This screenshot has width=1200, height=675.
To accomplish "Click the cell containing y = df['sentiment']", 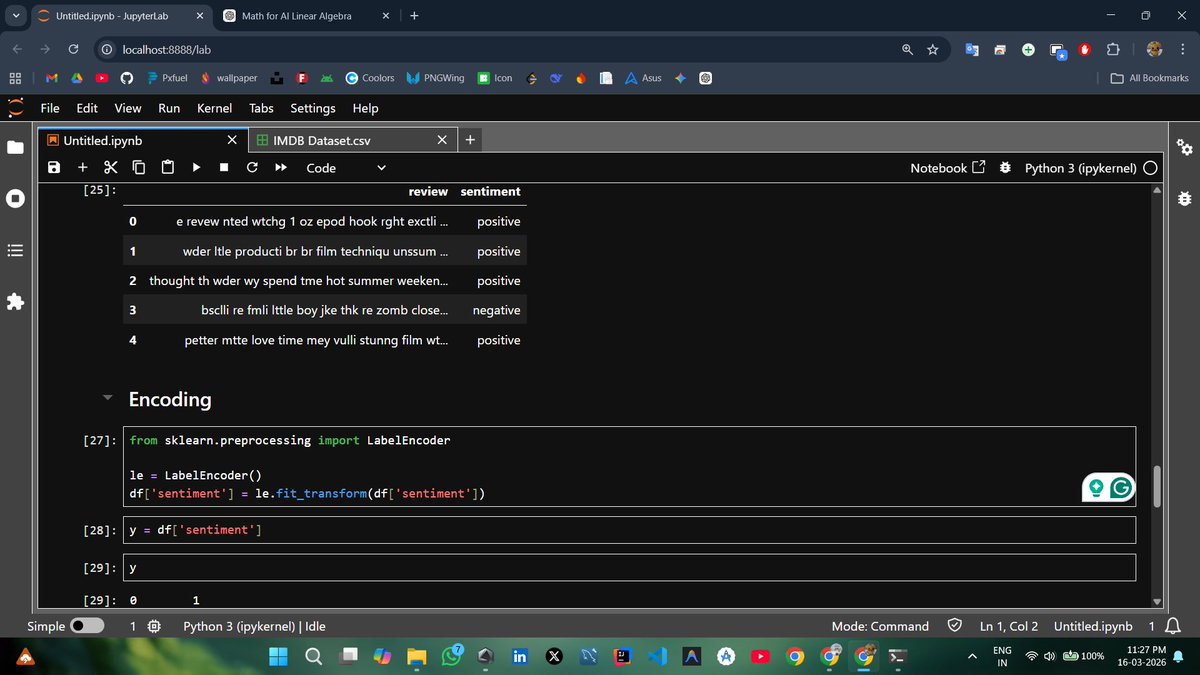I will point(630,530).
